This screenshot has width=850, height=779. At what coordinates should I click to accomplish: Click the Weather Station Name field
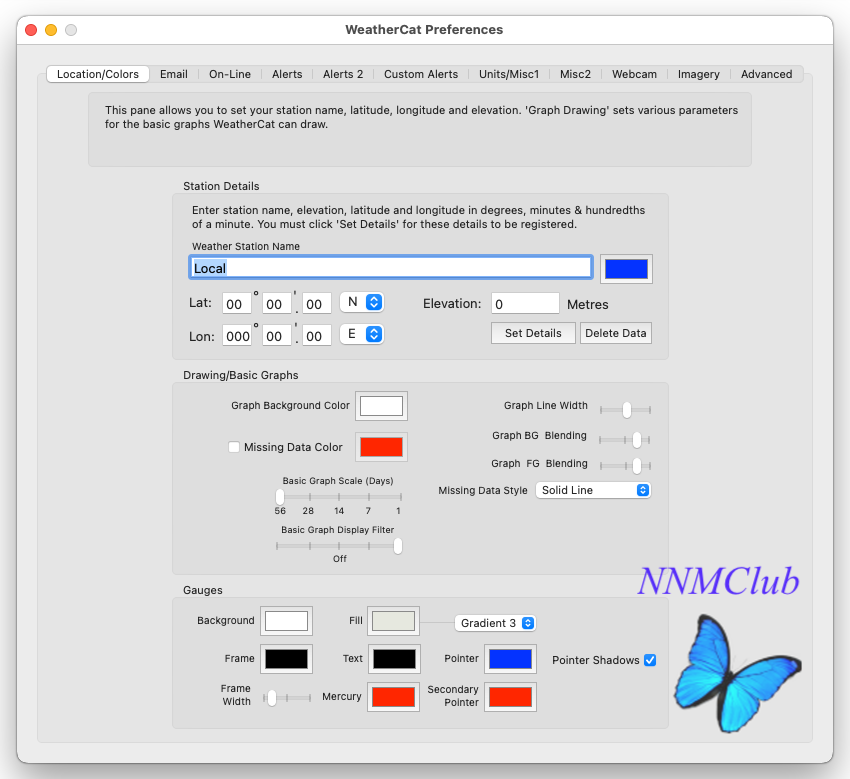[x=390, y=268]
